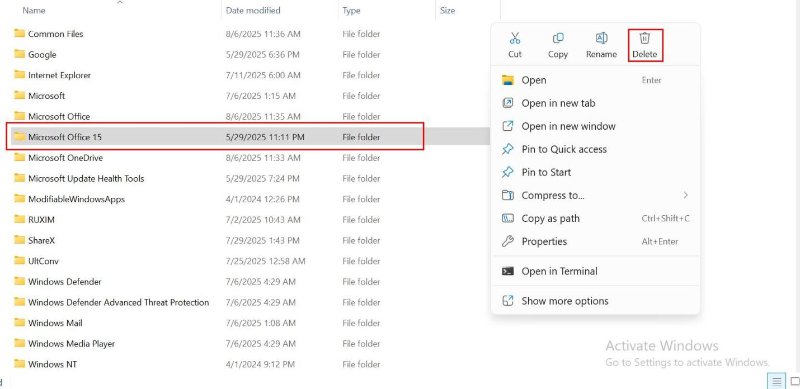Select Windows Defender Advanced Threat Protection folder
This screenshot has width=800, height=389.
click(x=118, y=302)
